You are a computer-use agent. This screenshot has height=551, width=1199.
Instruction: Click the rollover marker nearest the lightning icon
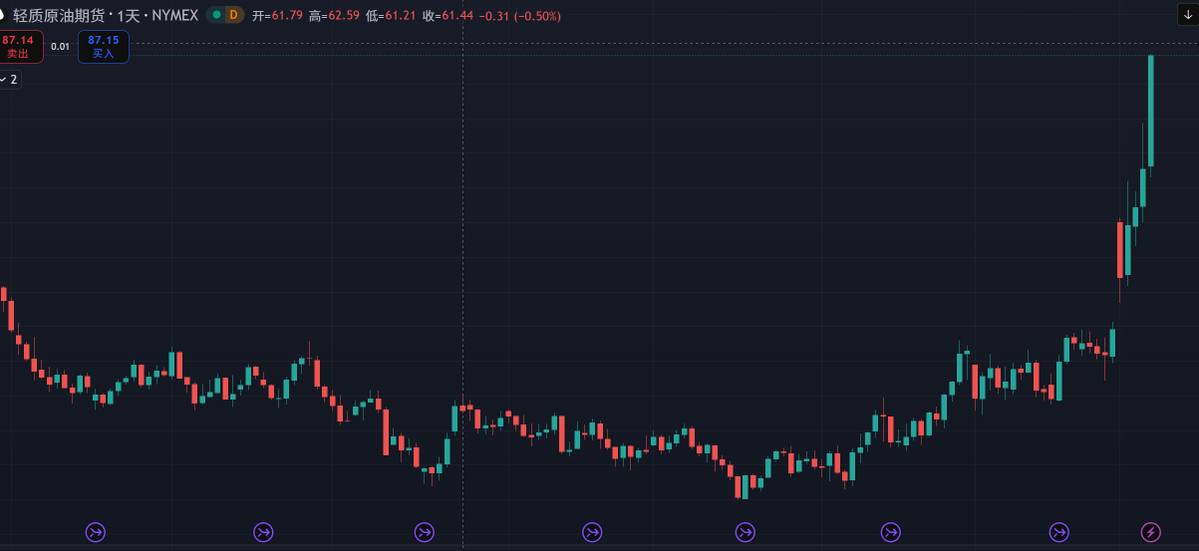coord(1059,532)
